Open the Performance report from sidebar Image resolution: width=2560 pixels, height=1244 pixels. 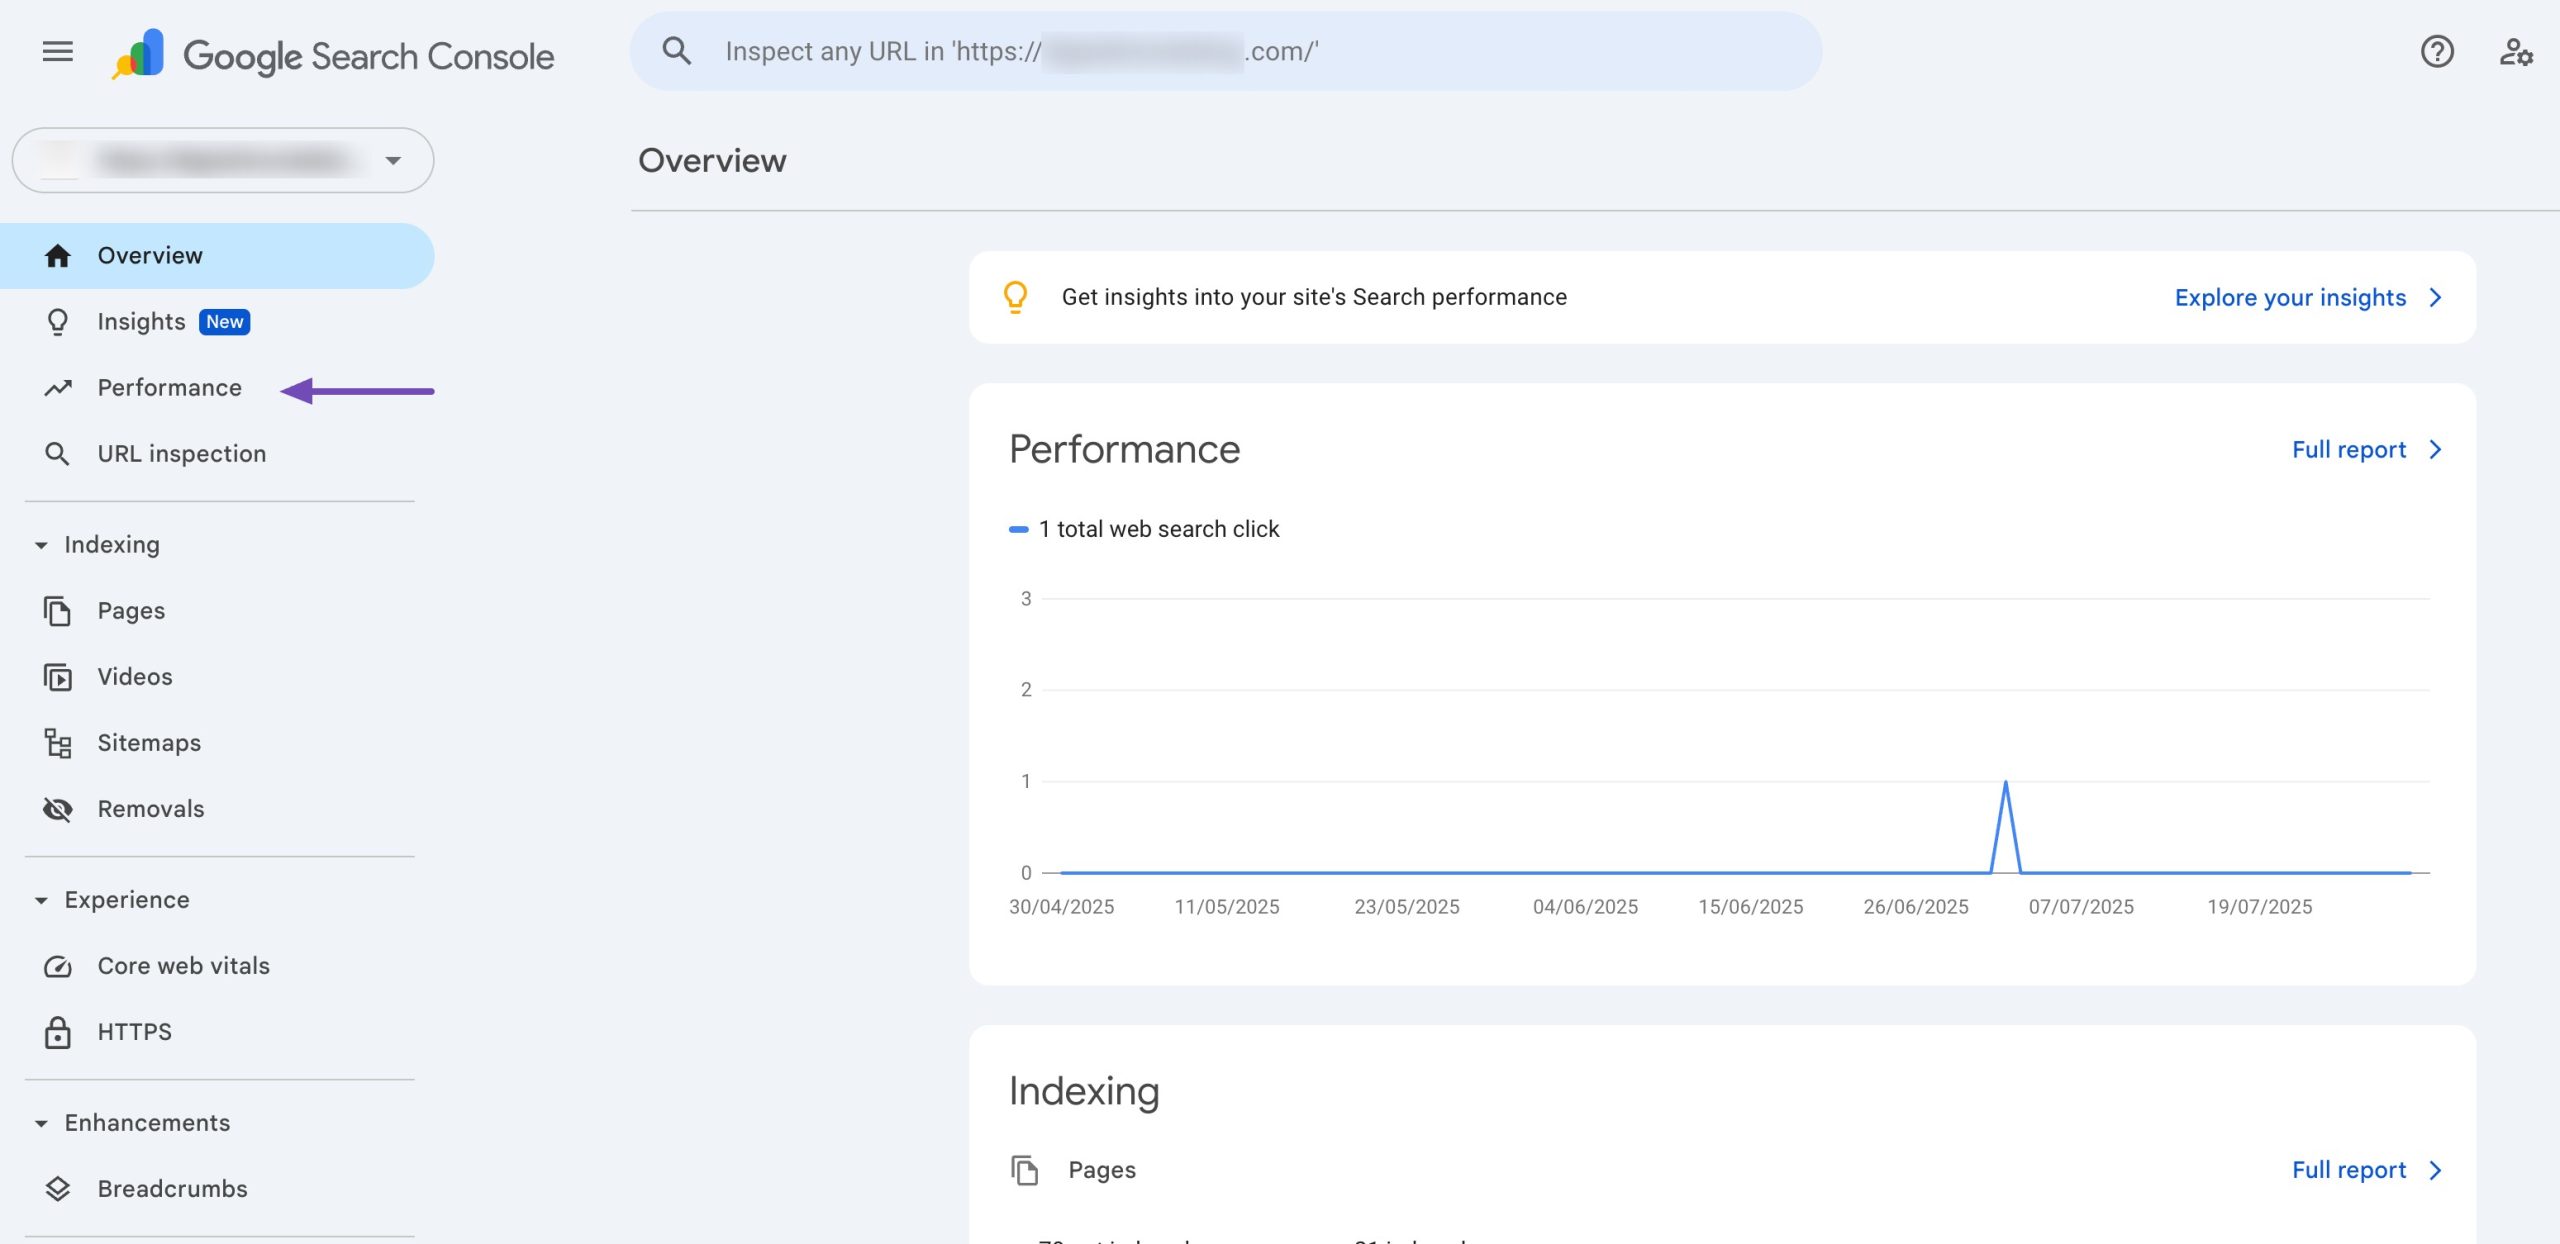pos(168,388)
